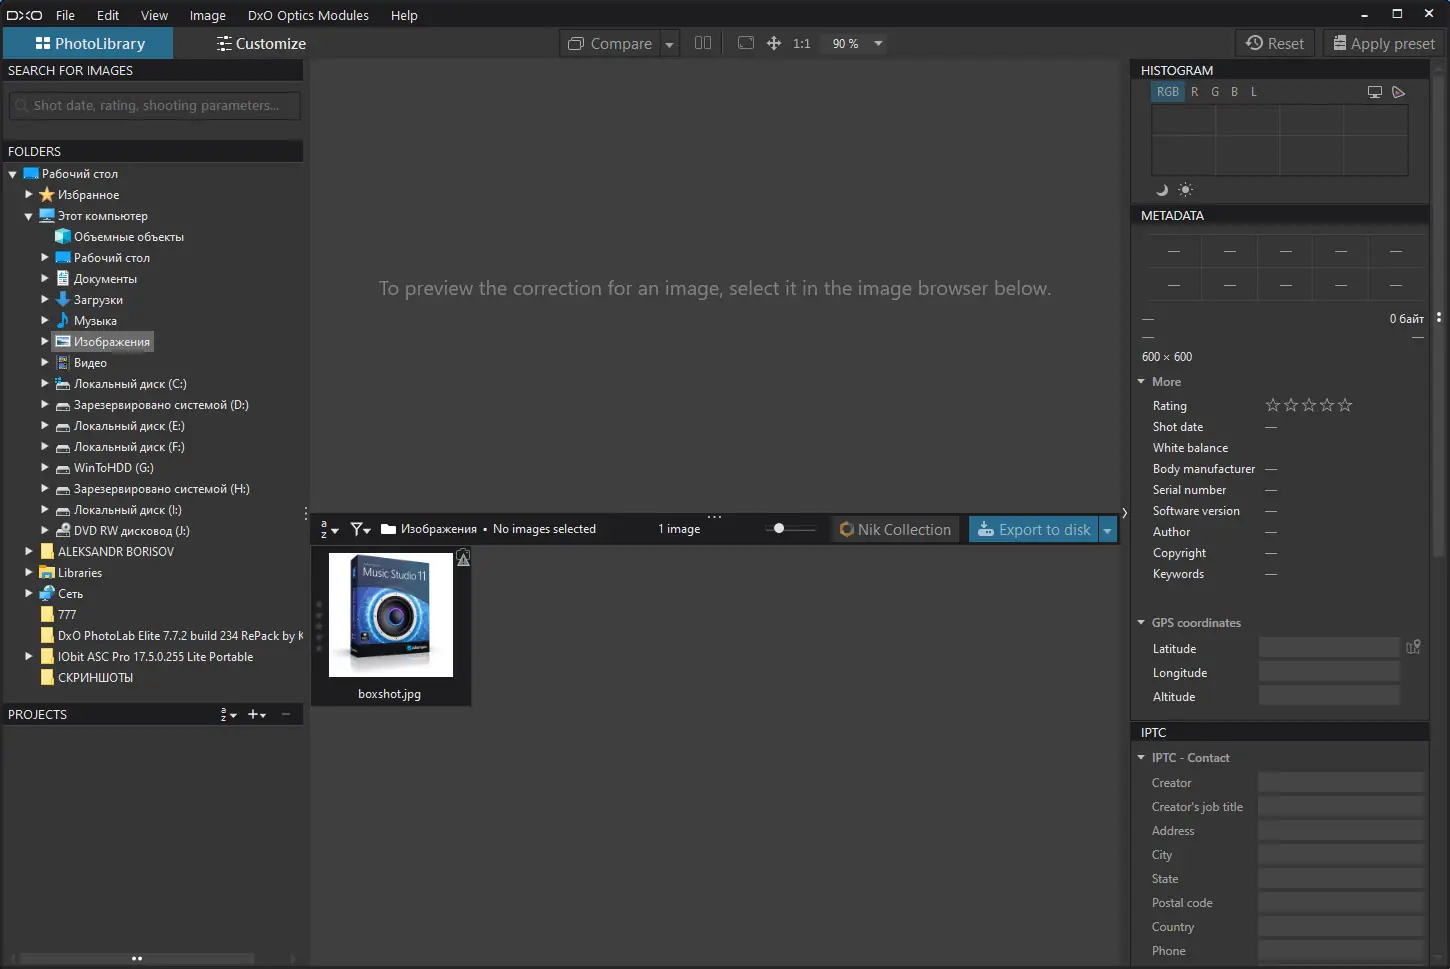This screenshot has height=969, width=1450.
Task: Click the move/pan arrows icon
Action: point(774,43)
